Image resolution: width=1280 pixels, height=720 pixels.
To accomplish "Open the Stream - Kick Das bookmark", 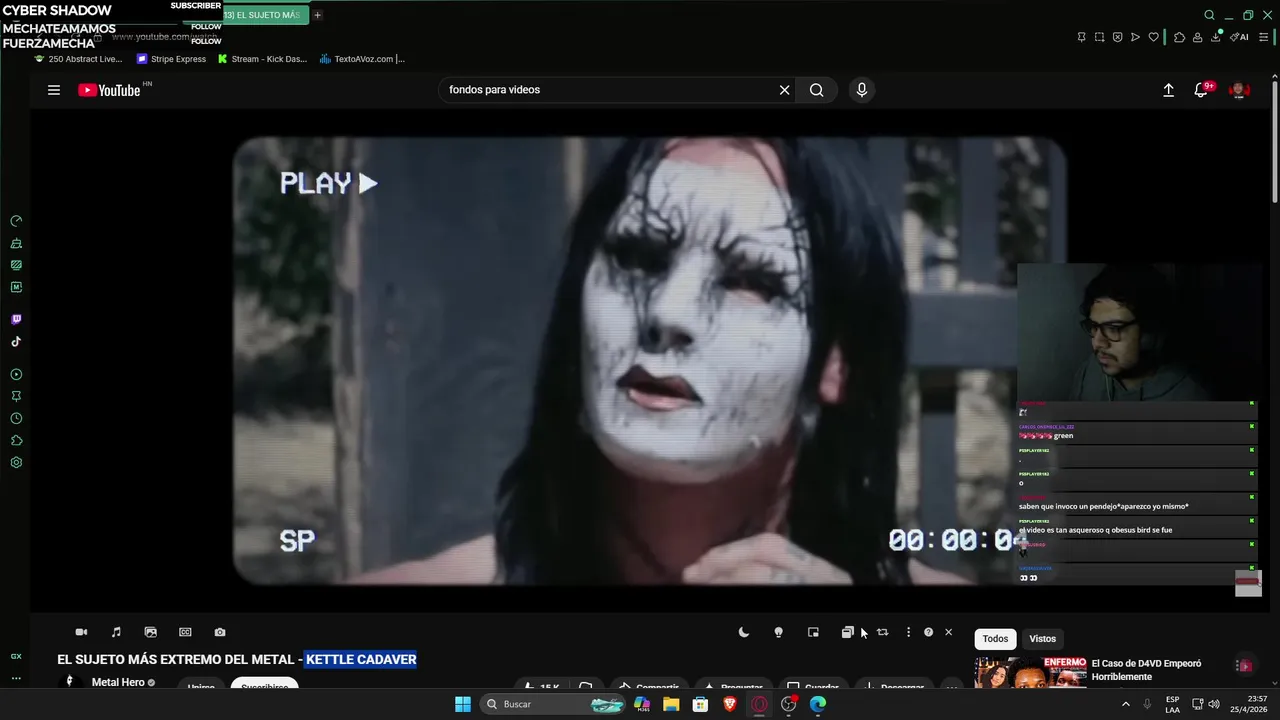I will (263, 59).
